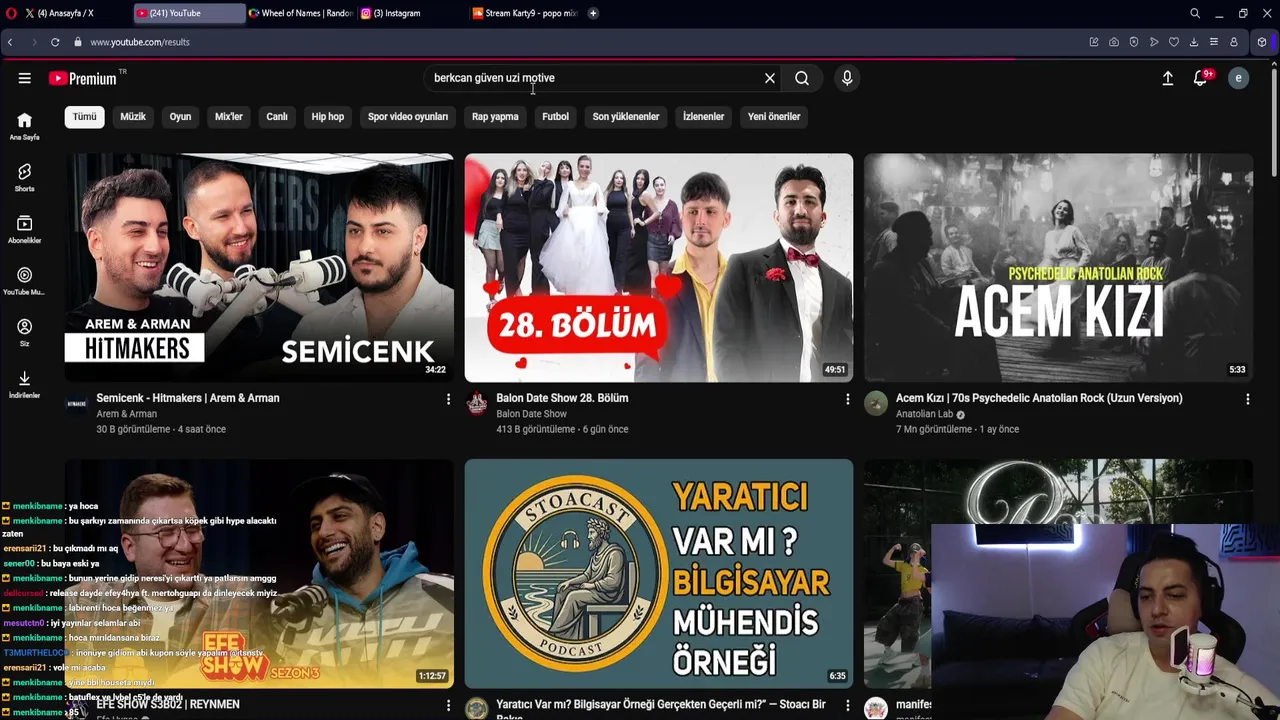Select the Son yüklenenler chip
Screen dimensions: 1280x720
626,116
